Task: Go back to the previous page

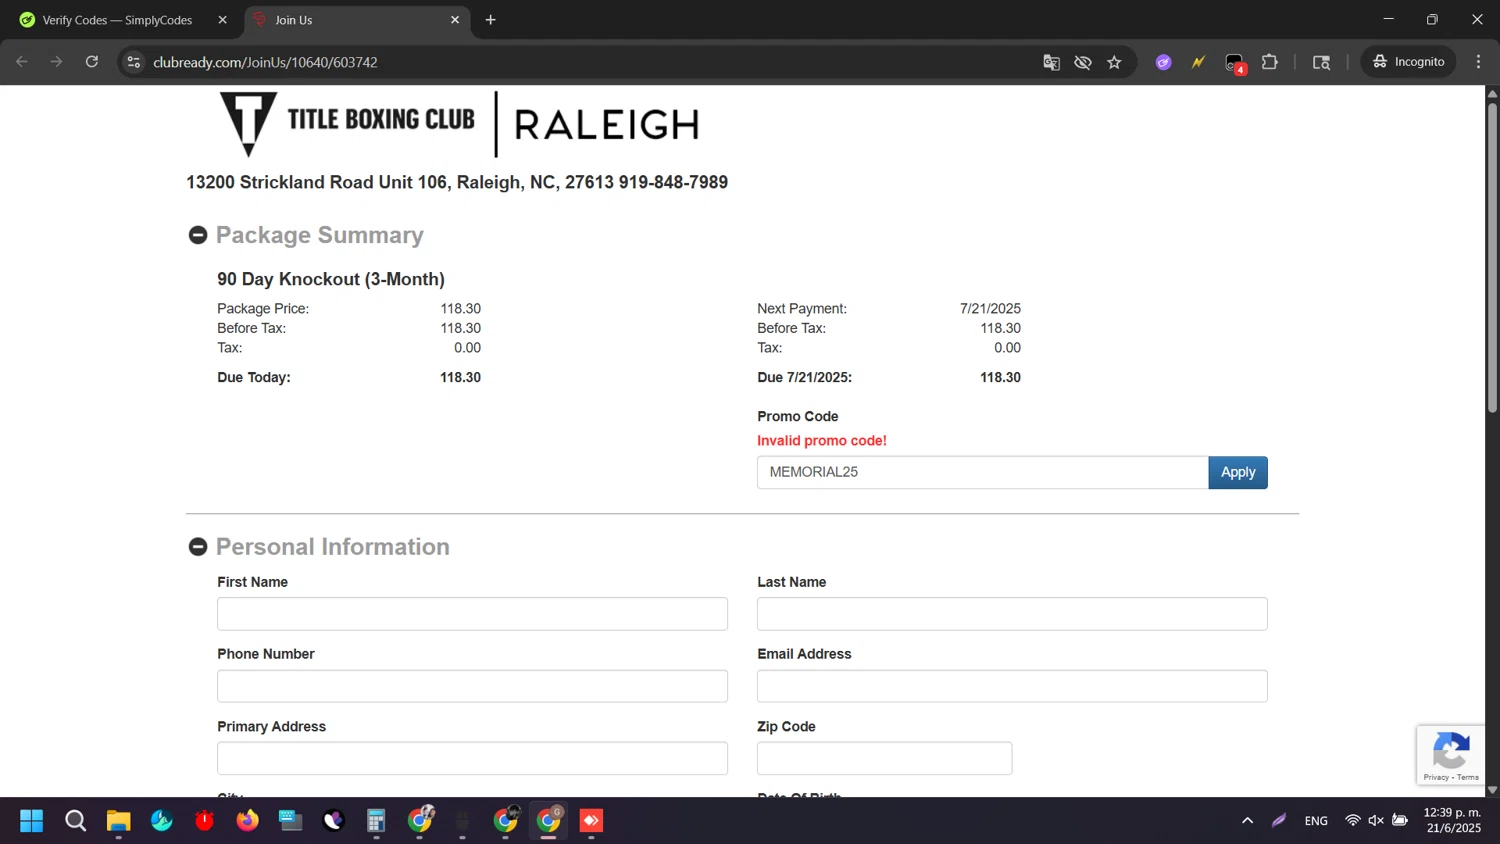Action: click(x=22, y=62)
